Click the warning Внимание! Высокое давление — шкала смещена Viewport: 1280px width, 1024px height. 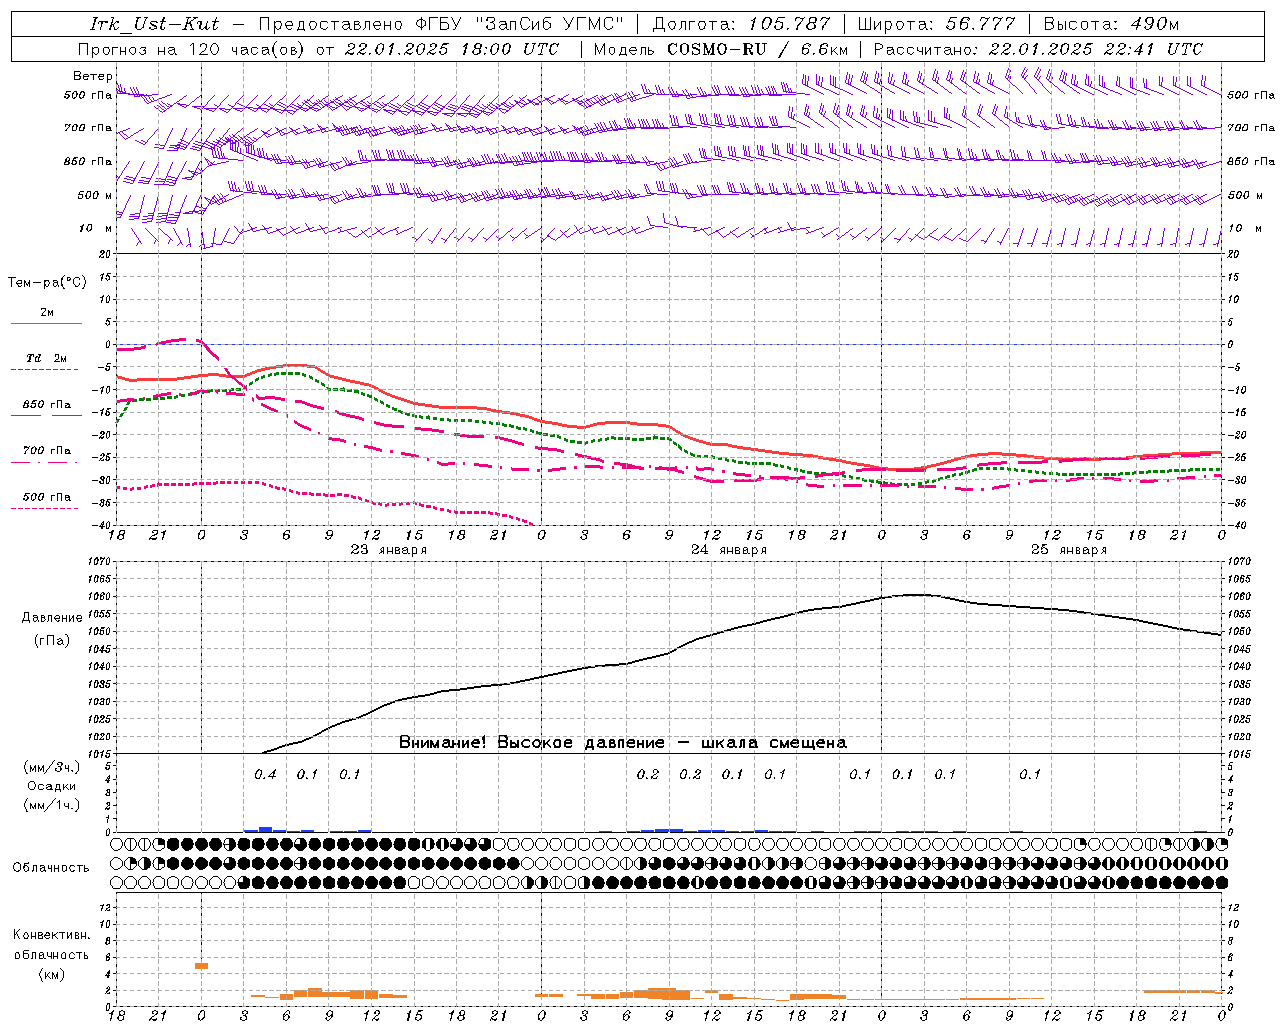[623, 743]
